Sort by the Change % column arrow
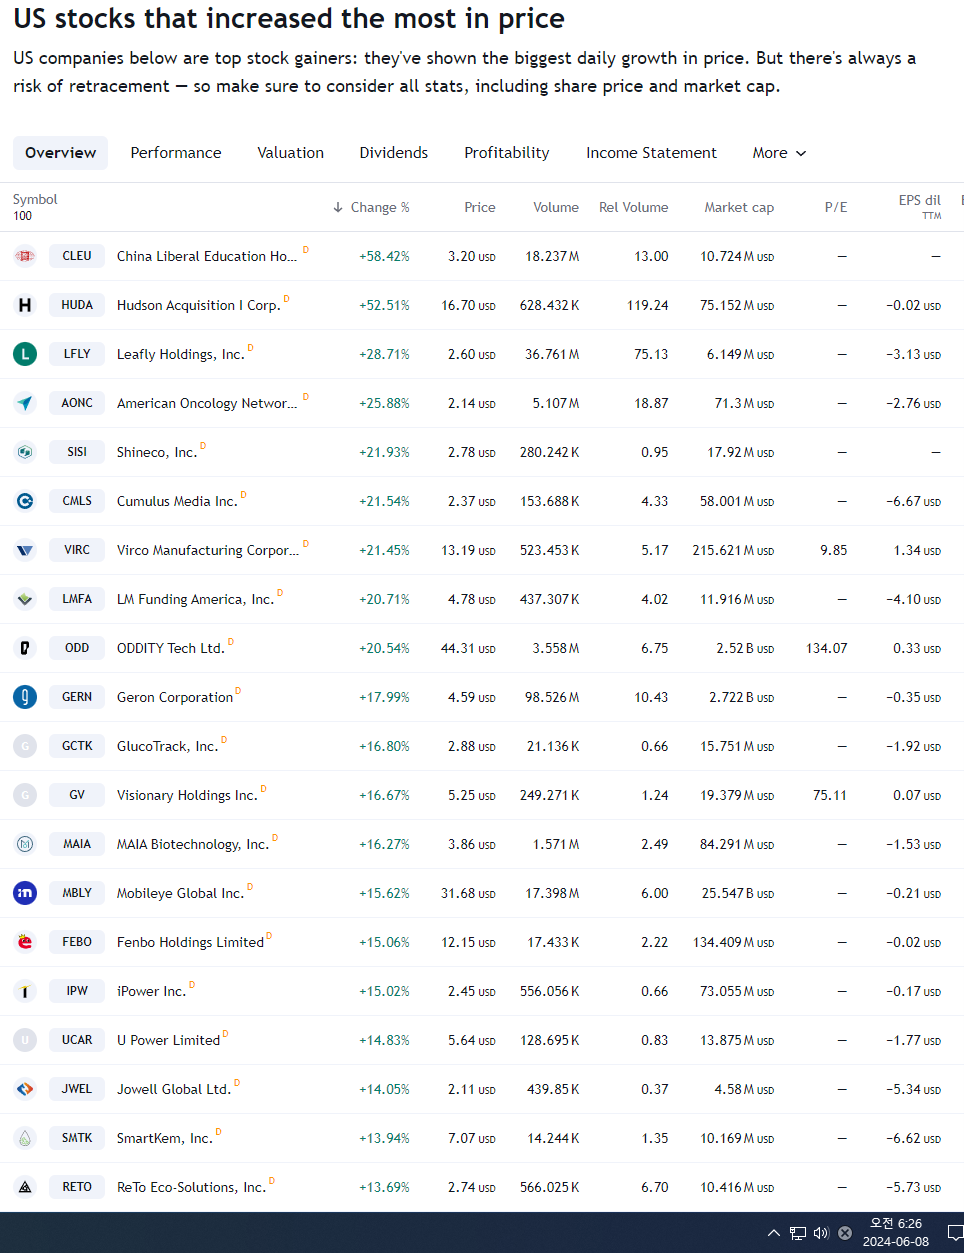 pyautogui.click(x=338, y=207)
